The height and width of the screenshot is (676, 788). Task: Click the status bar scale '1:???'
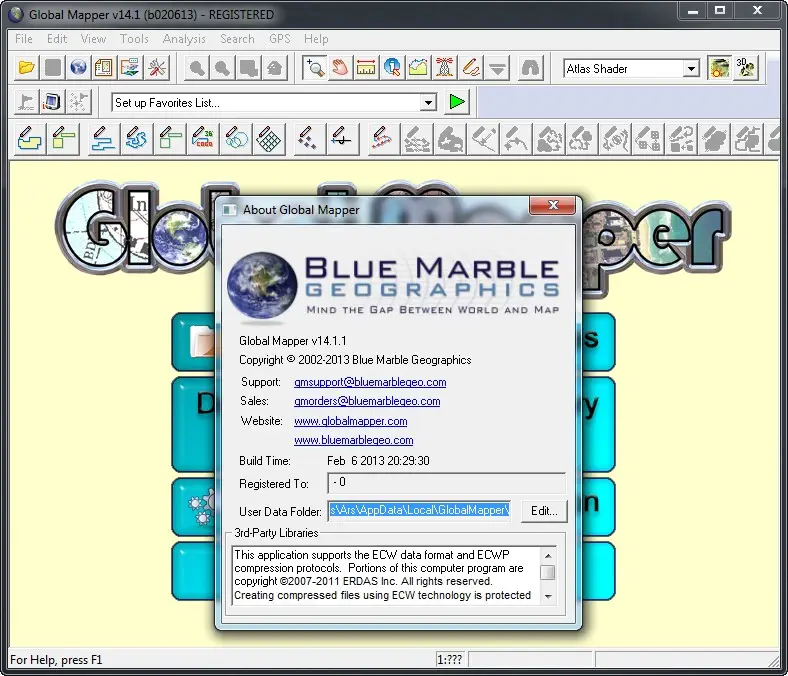pos(449,659)
